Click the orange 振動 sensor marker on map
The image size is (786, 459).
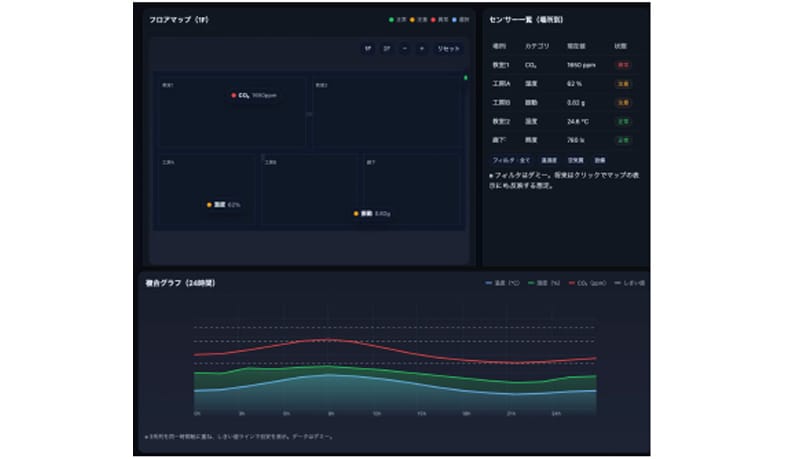pos(355,213)
